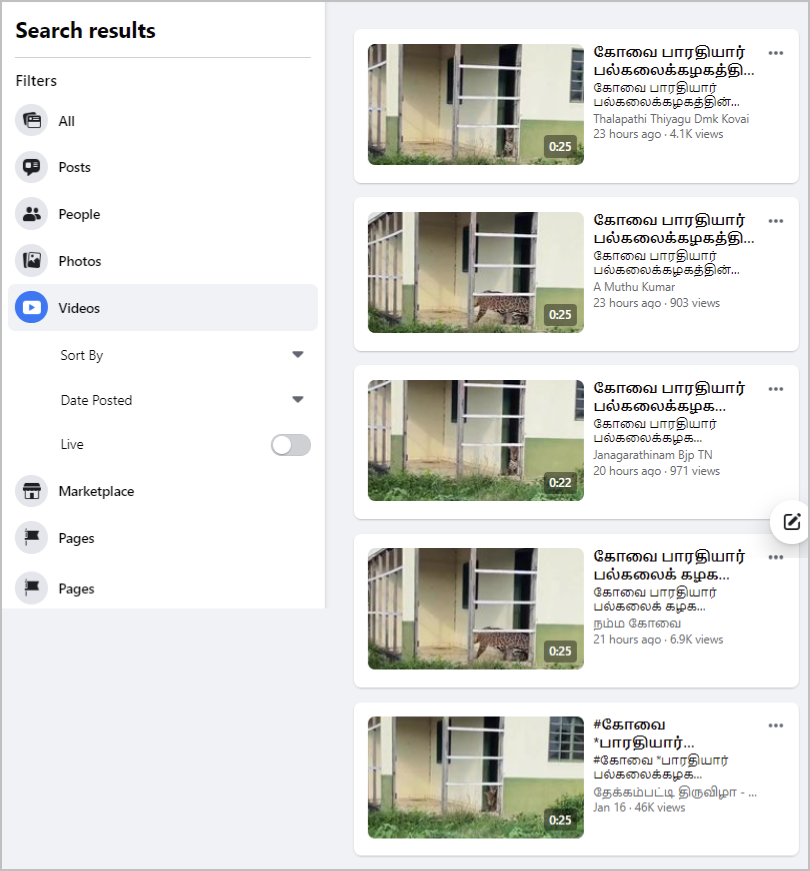Choose the Photos filter icon
810x871 pixels.
coord(32,261)
